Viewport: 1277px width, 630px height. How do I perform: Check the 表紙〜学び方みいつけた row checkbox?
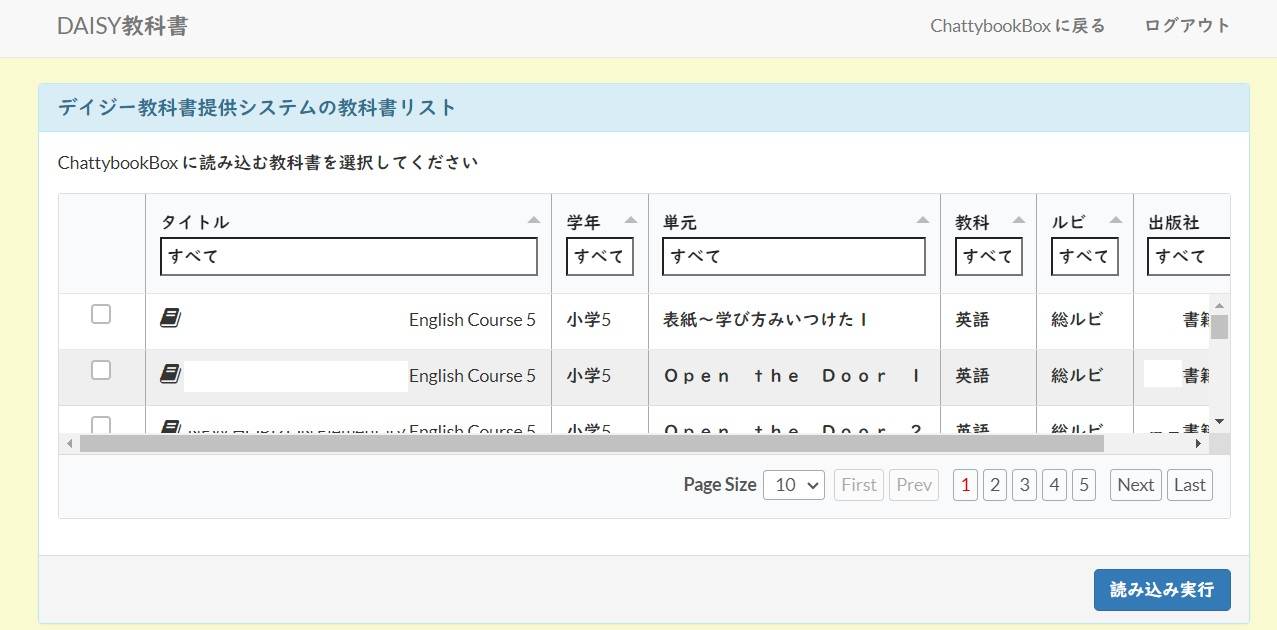[101, 315]
